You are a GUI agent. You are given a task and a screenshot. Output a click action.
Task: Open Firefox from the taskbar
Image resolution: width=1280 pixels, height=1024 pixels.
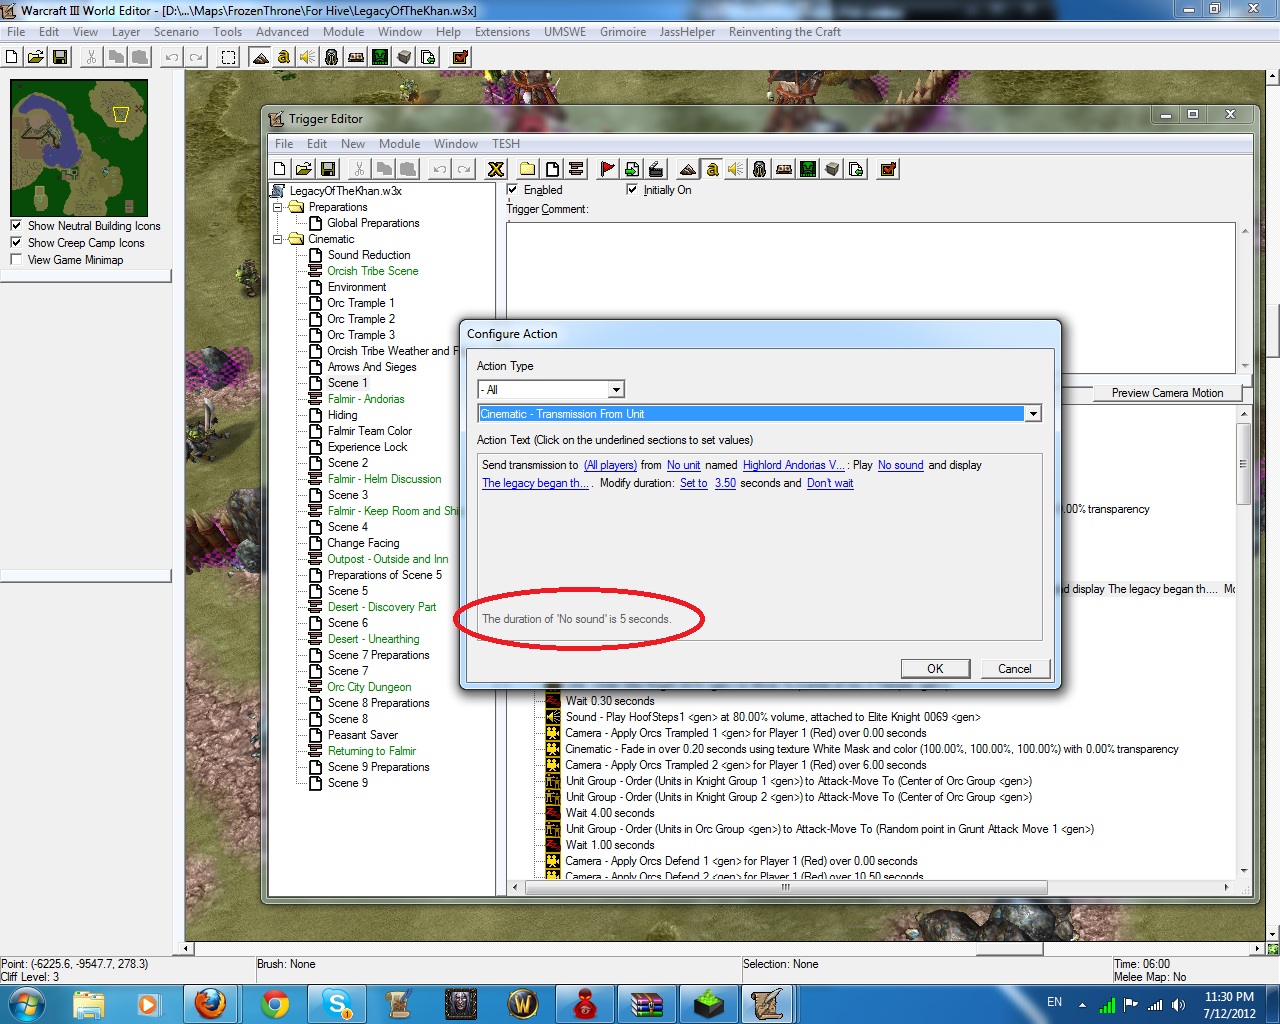tap(210, 1003)
